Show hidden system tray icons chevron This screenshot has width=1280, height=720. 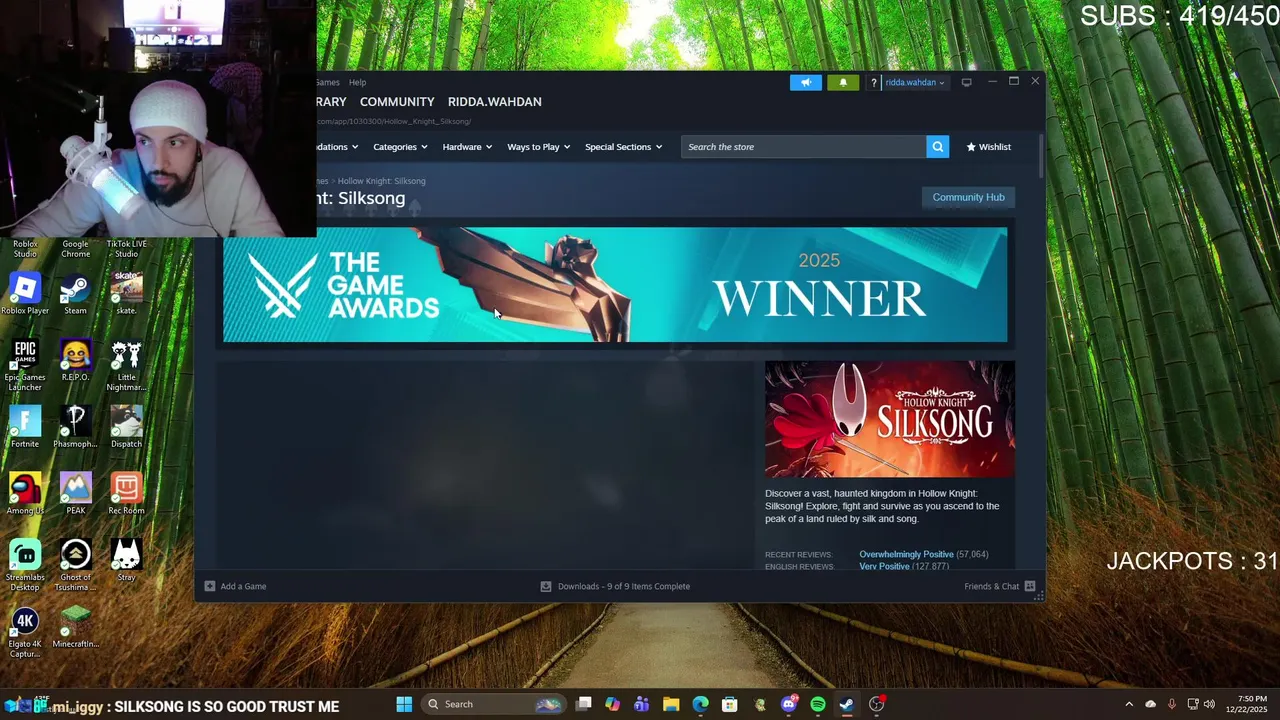pyautogui.click(x=1129, y=704)
